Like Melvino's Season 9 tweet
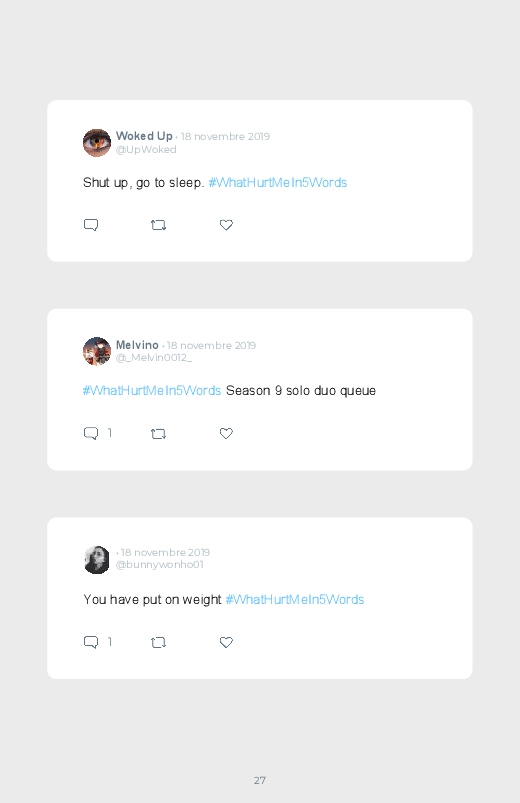 (x=226, y=433)
